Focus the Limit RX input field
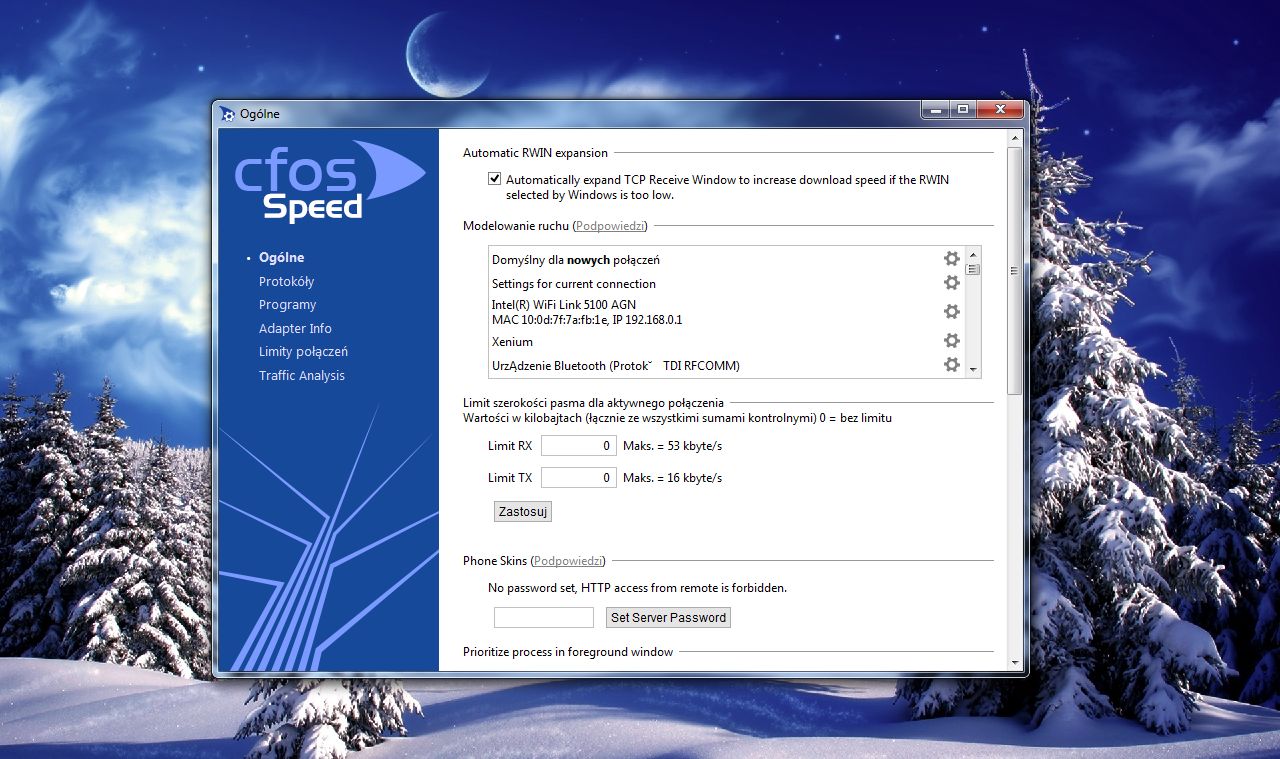1280x759 pixels. pyautogui.click(x=578, y=445)
